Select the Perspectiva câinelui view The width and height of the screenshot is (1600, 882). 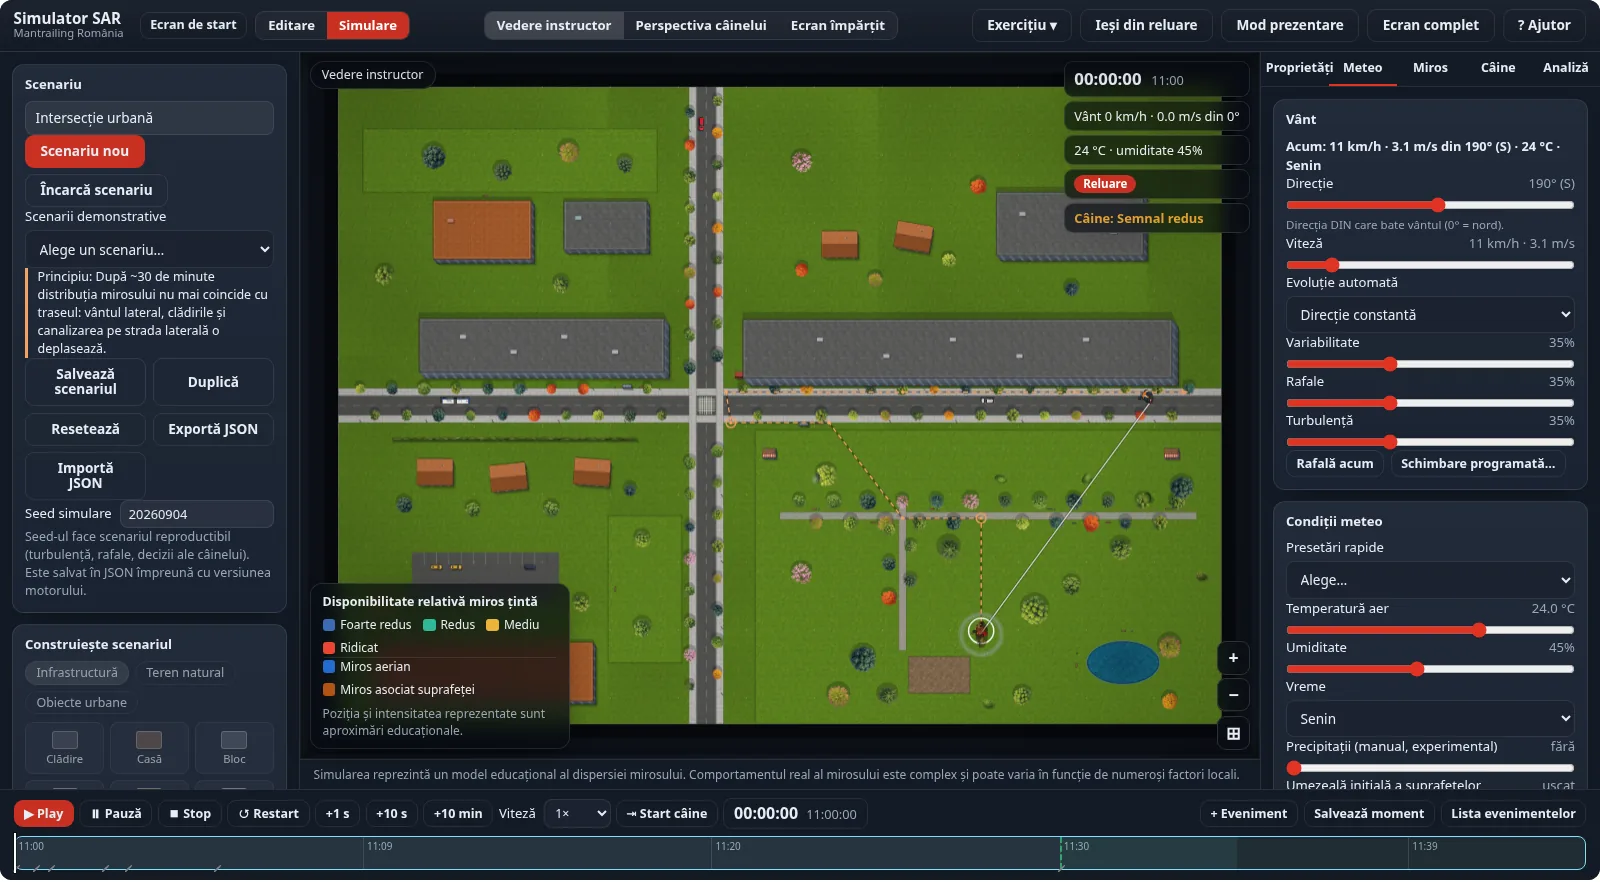701,25
